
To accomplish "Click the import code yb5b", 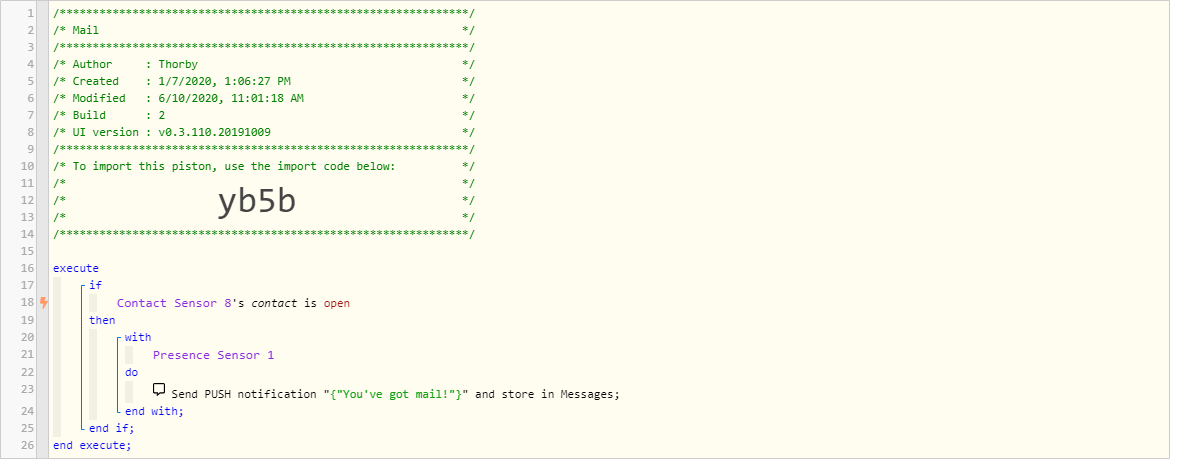I will pos(257,201).
